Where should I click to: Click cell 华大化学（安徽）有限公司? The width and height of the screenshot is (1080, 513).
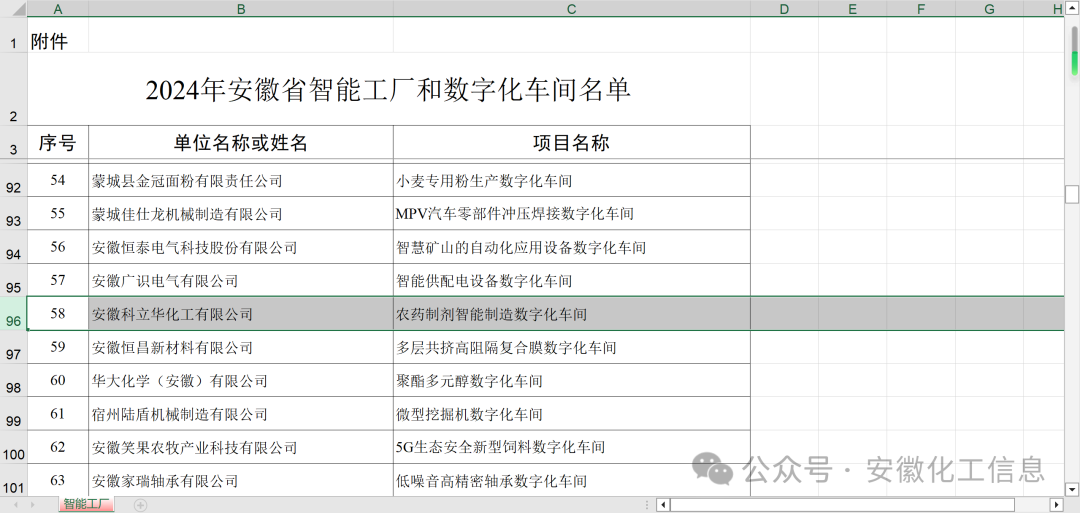(241, 380)
